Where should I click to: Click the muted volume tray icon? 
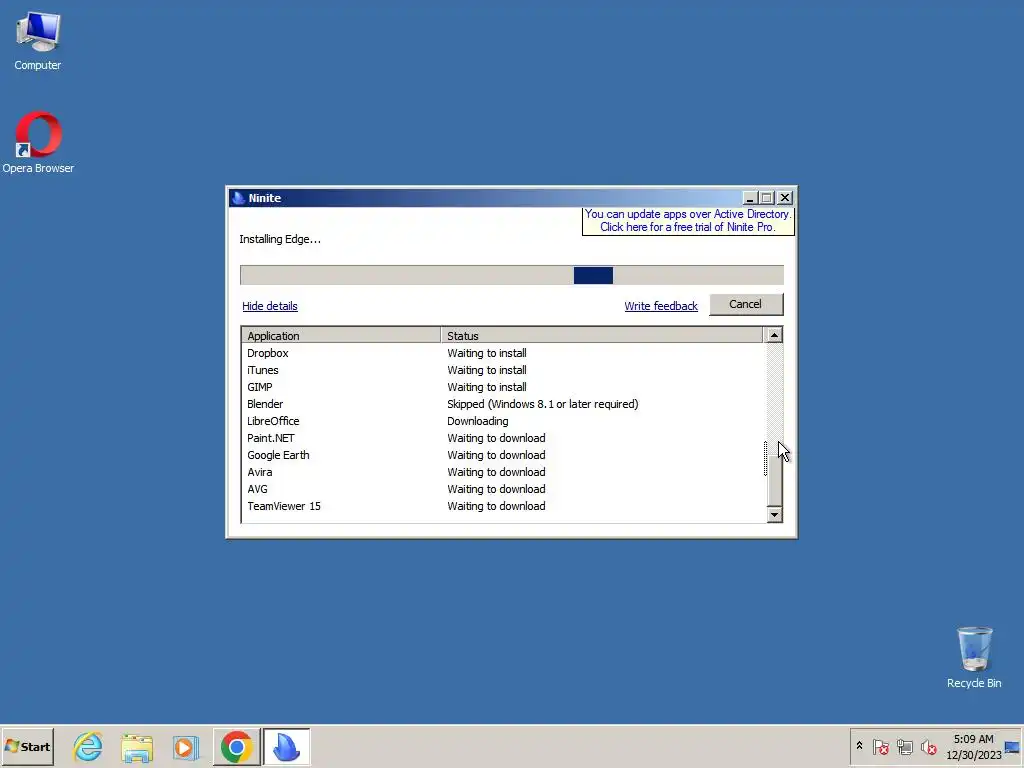coord(928,746)
